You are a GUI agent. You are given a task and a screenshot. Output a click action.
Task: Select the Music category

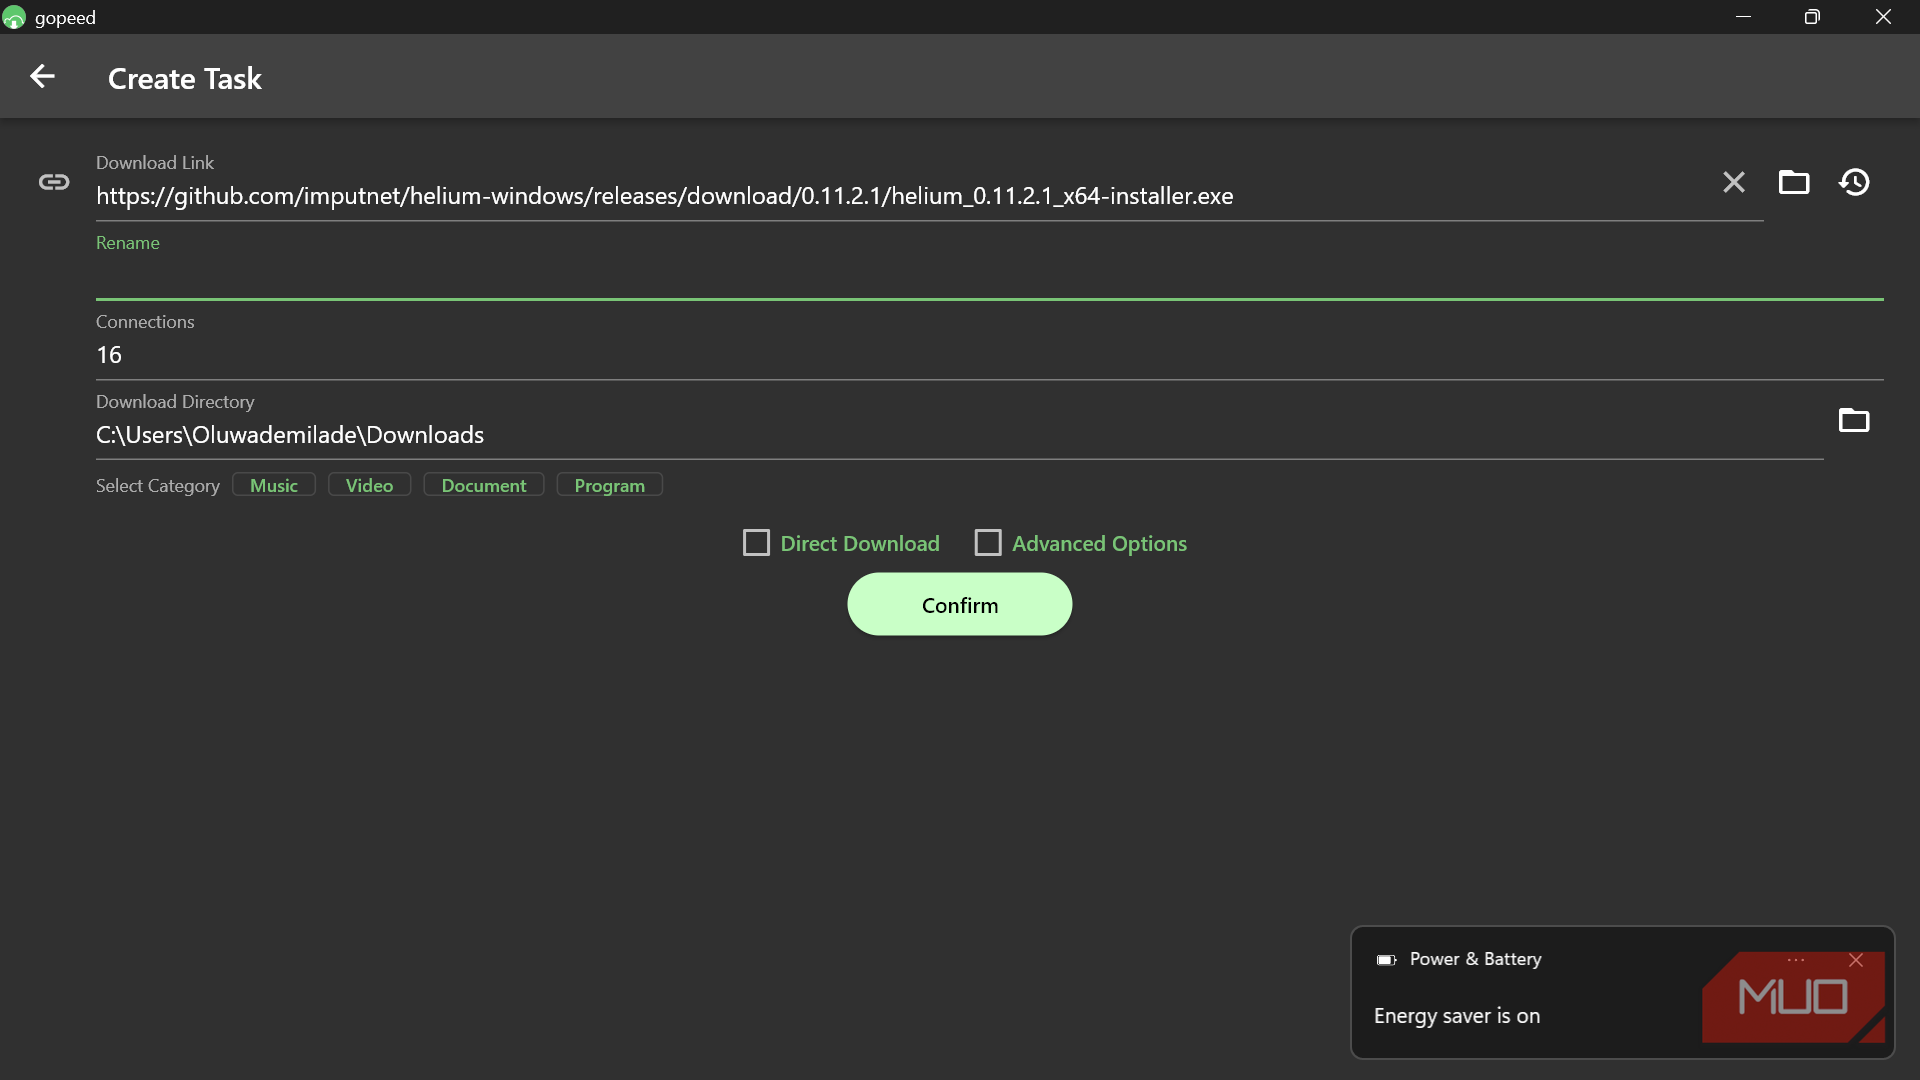coord(274,485)
